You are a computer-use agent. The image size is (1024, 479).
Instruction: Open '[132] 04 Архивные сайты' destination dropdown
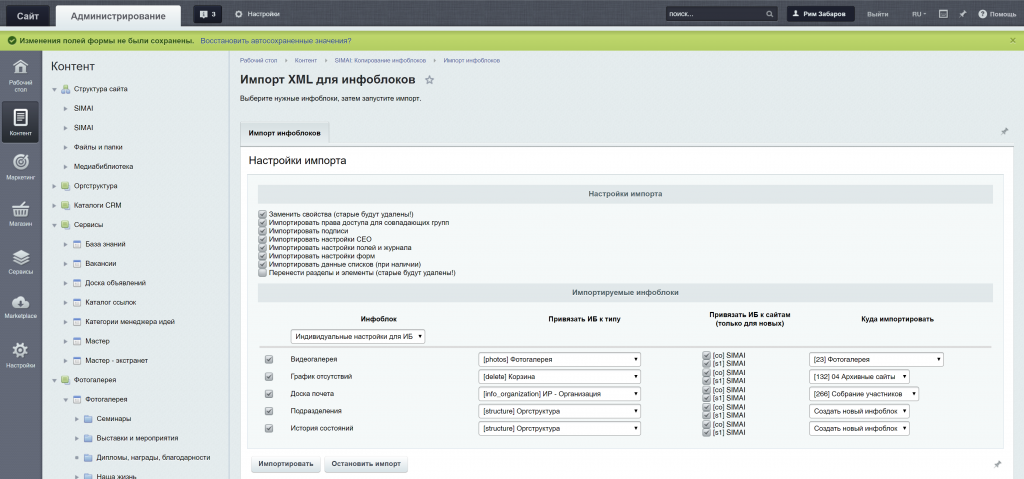859,377
